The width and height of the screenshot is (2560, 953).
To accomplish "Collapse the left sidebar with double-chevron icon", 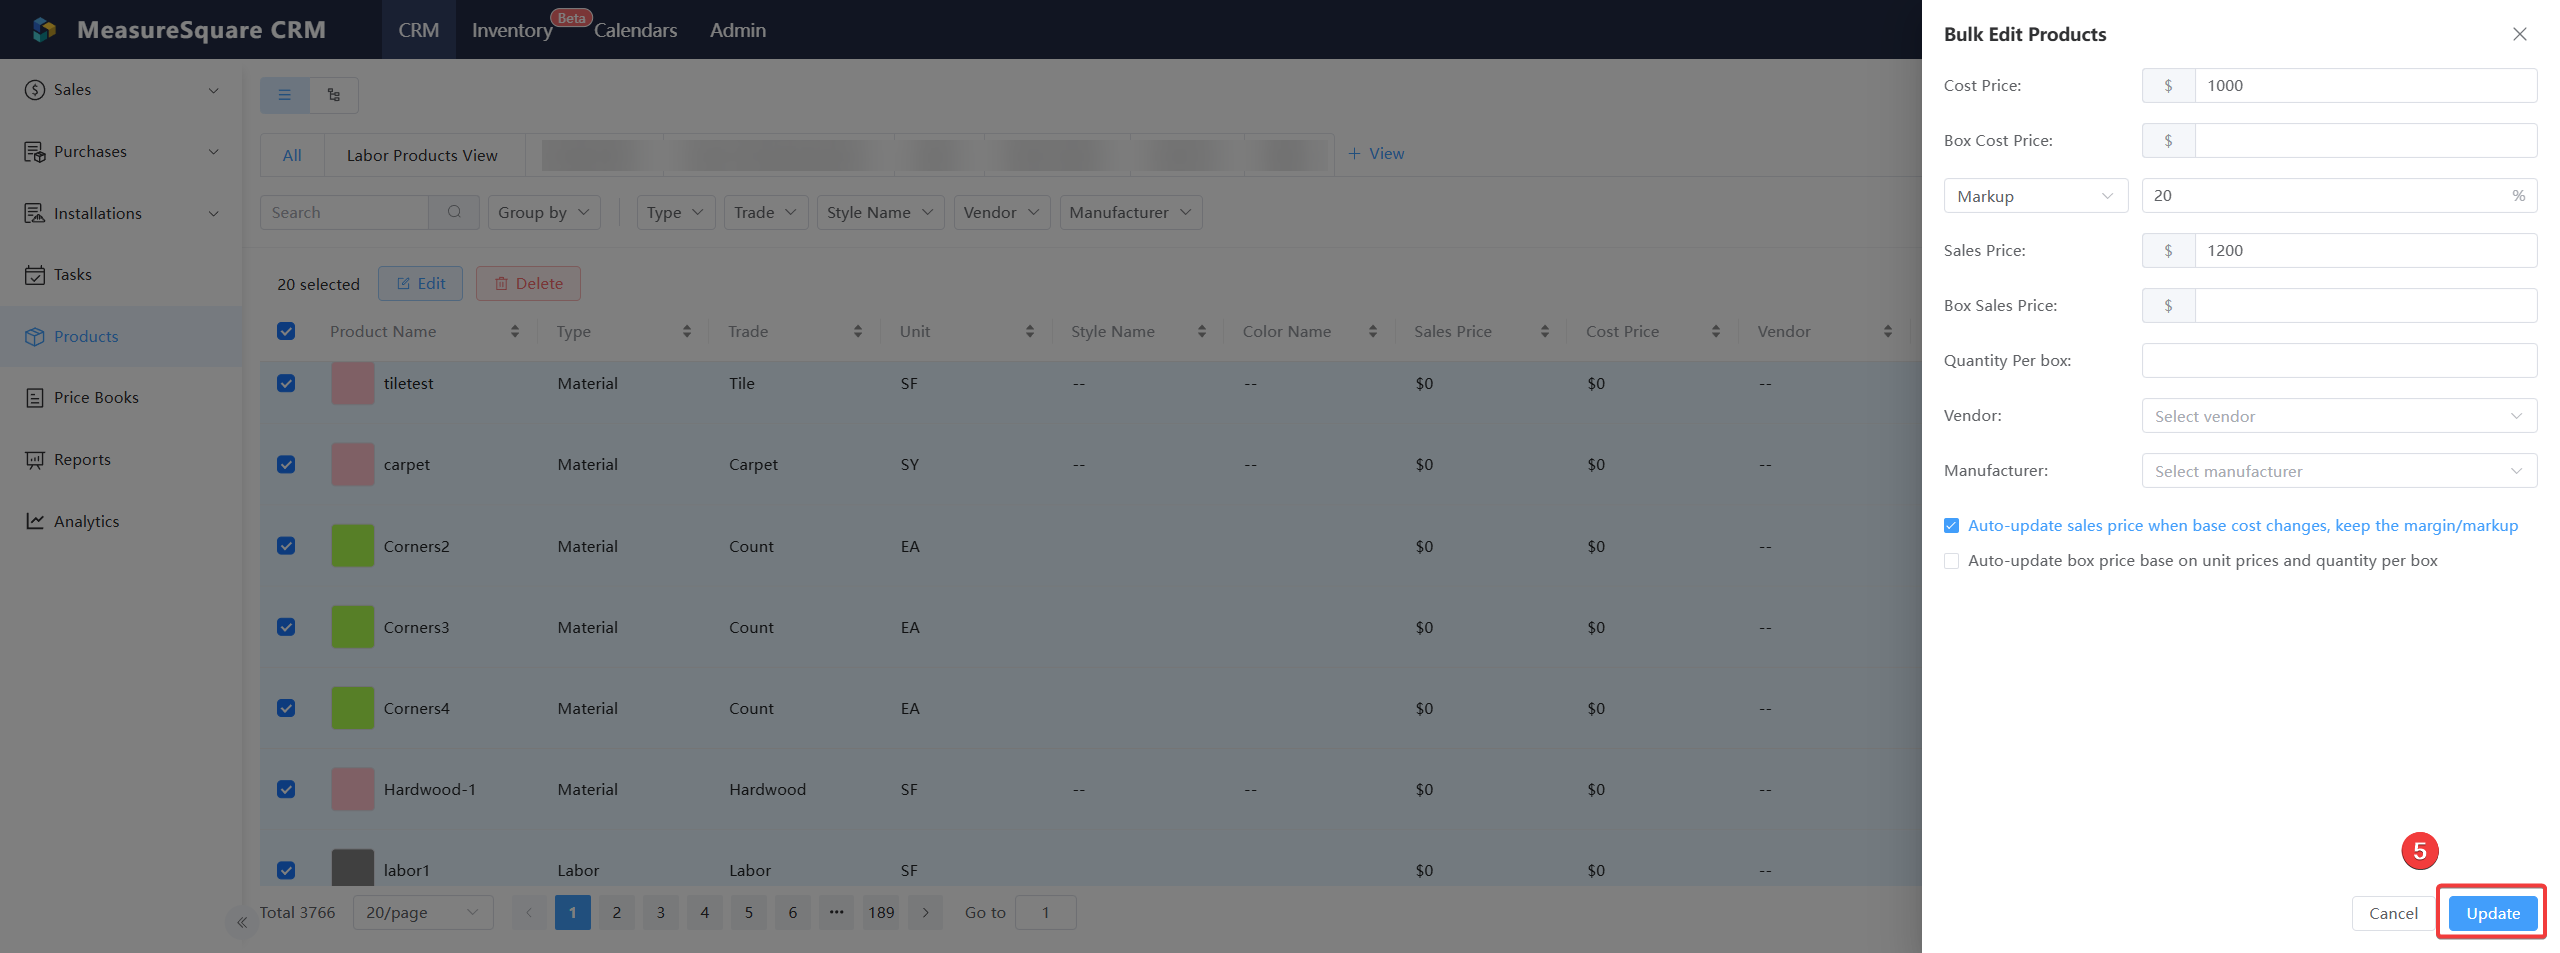I will point(241,922).
